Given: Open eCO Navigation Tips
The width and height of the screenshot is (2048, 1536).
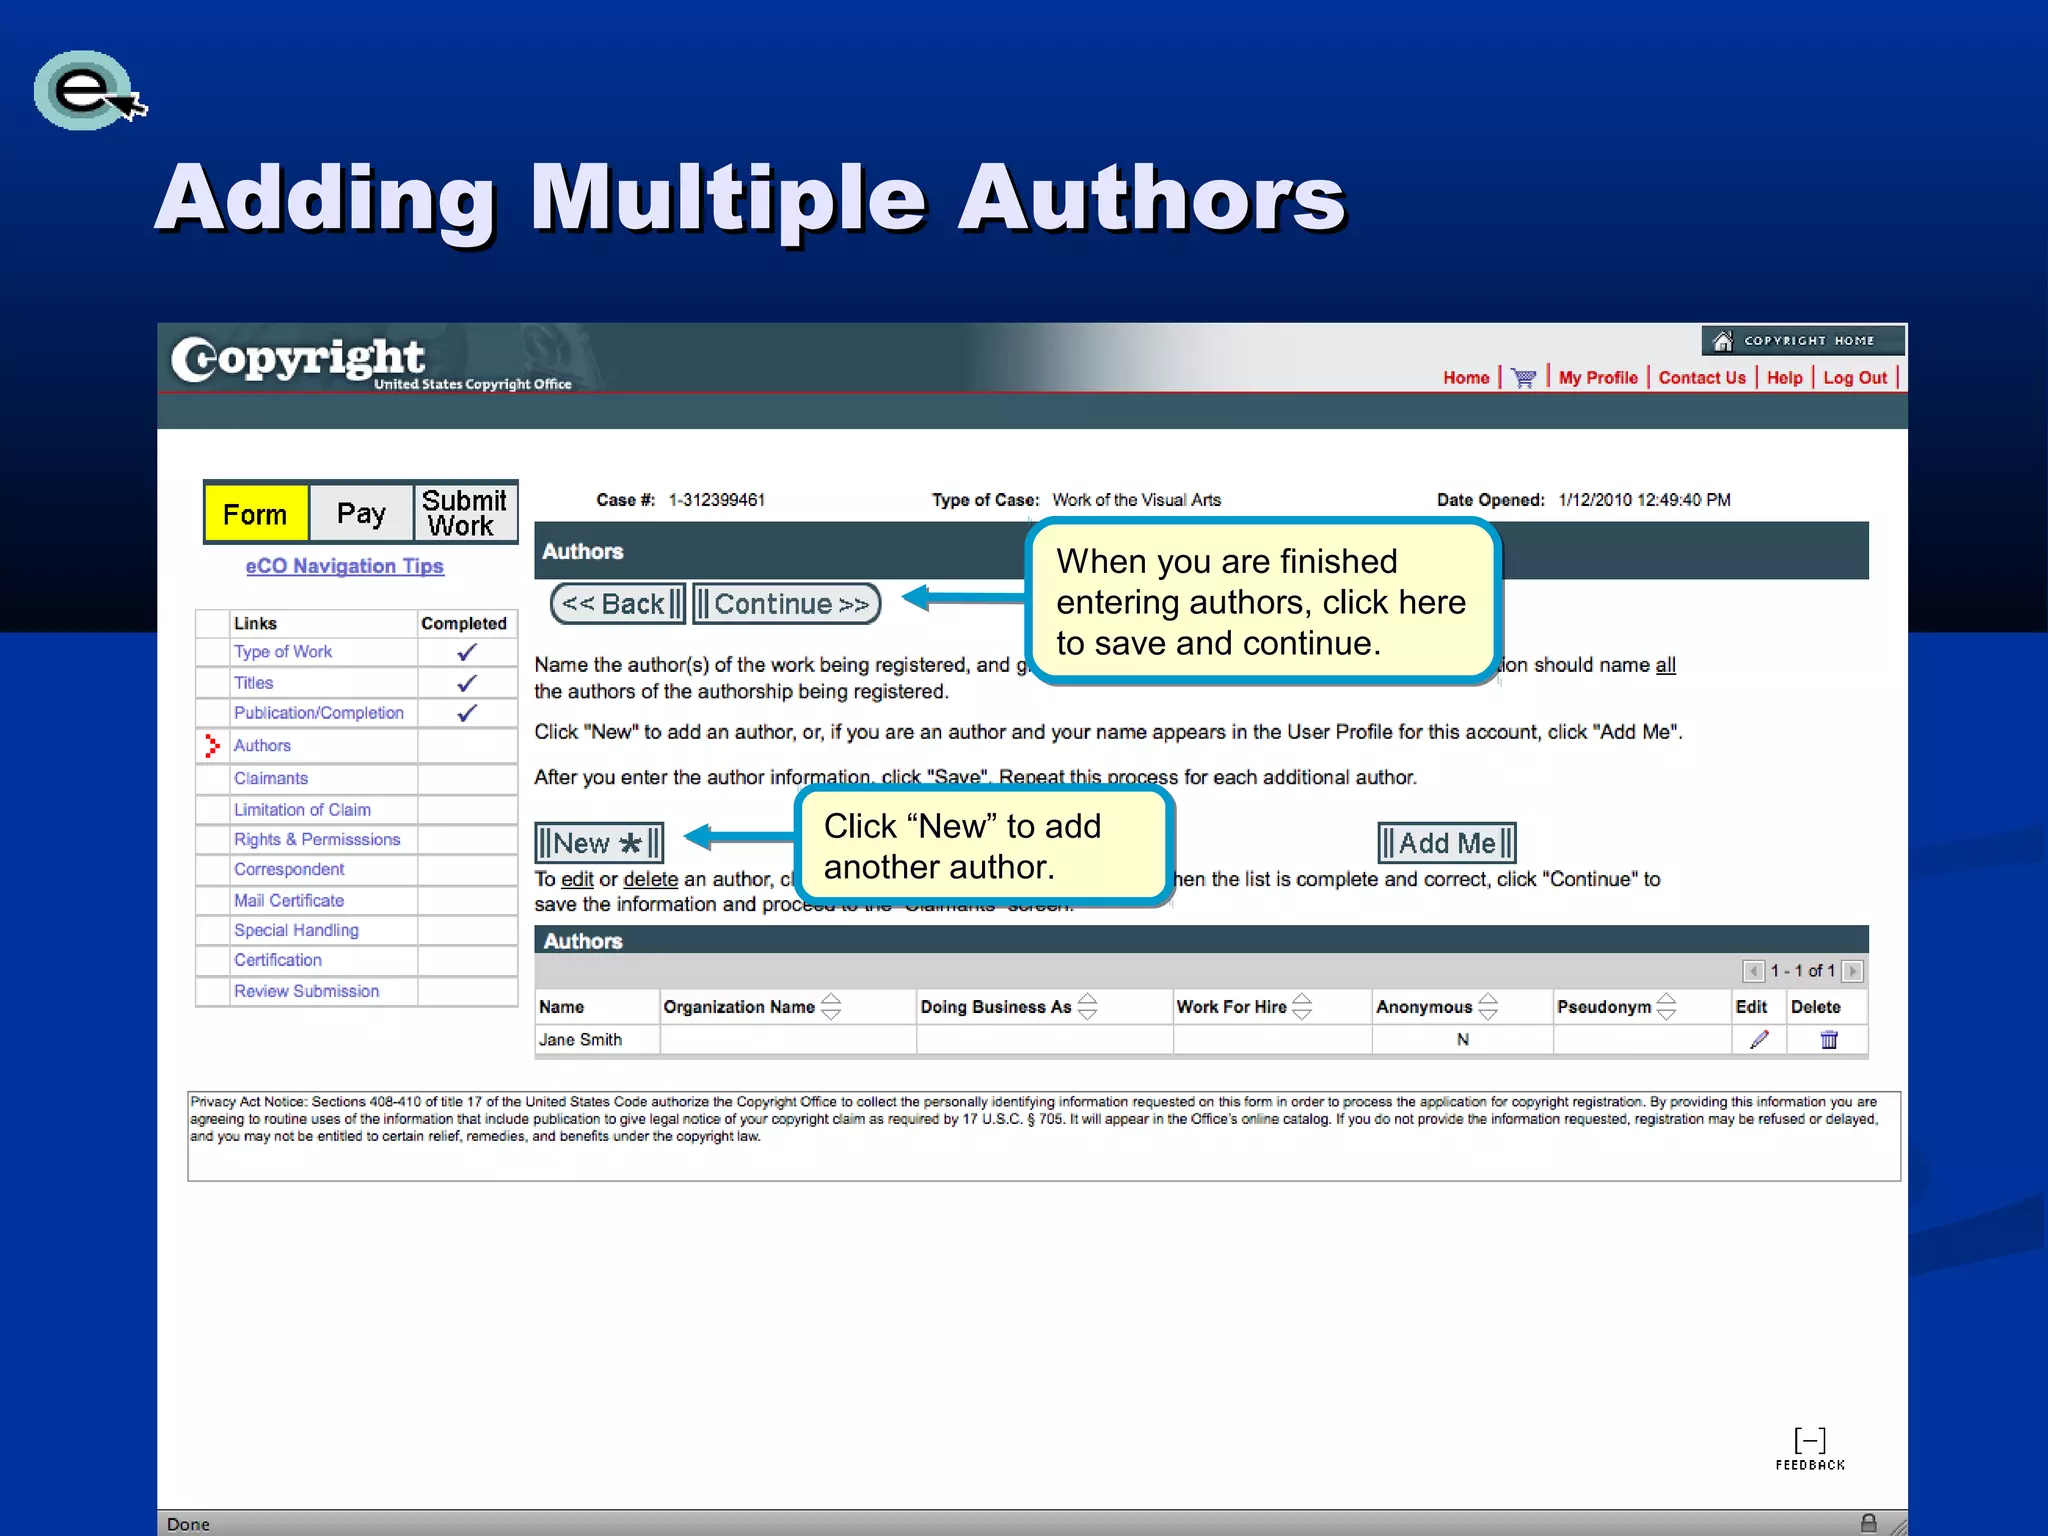Looking at the screenshot, I should click(345, 566).
